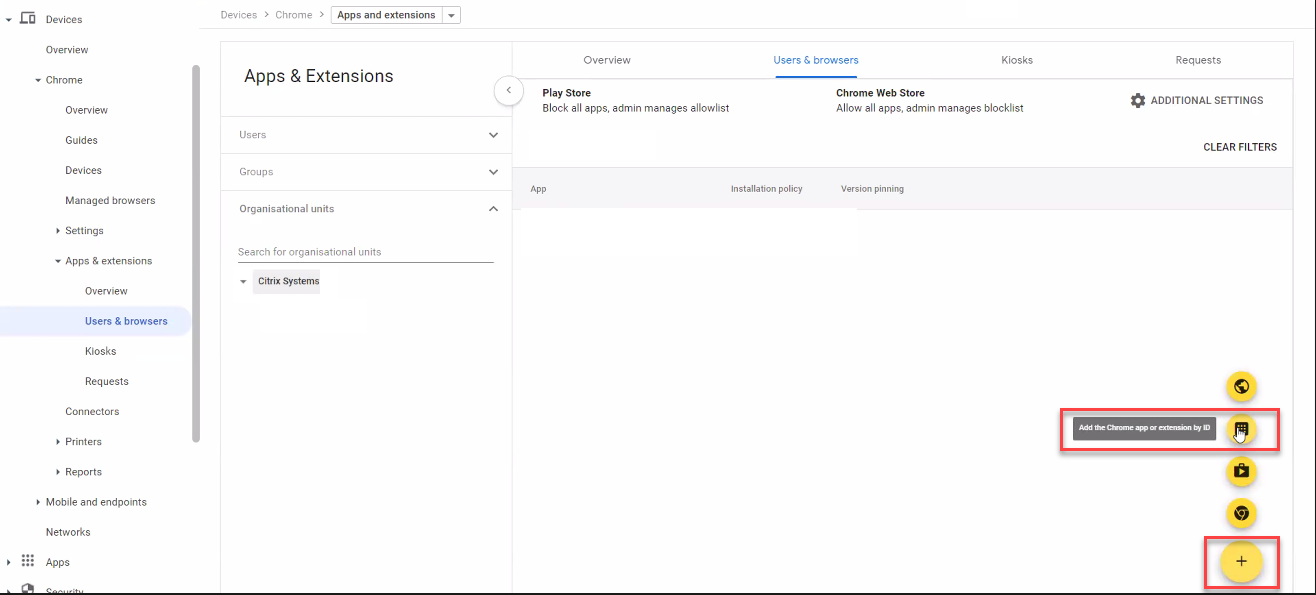Click the Apps grid icon in sidebar
1316x595 pixels.
[x=28, y=562]
